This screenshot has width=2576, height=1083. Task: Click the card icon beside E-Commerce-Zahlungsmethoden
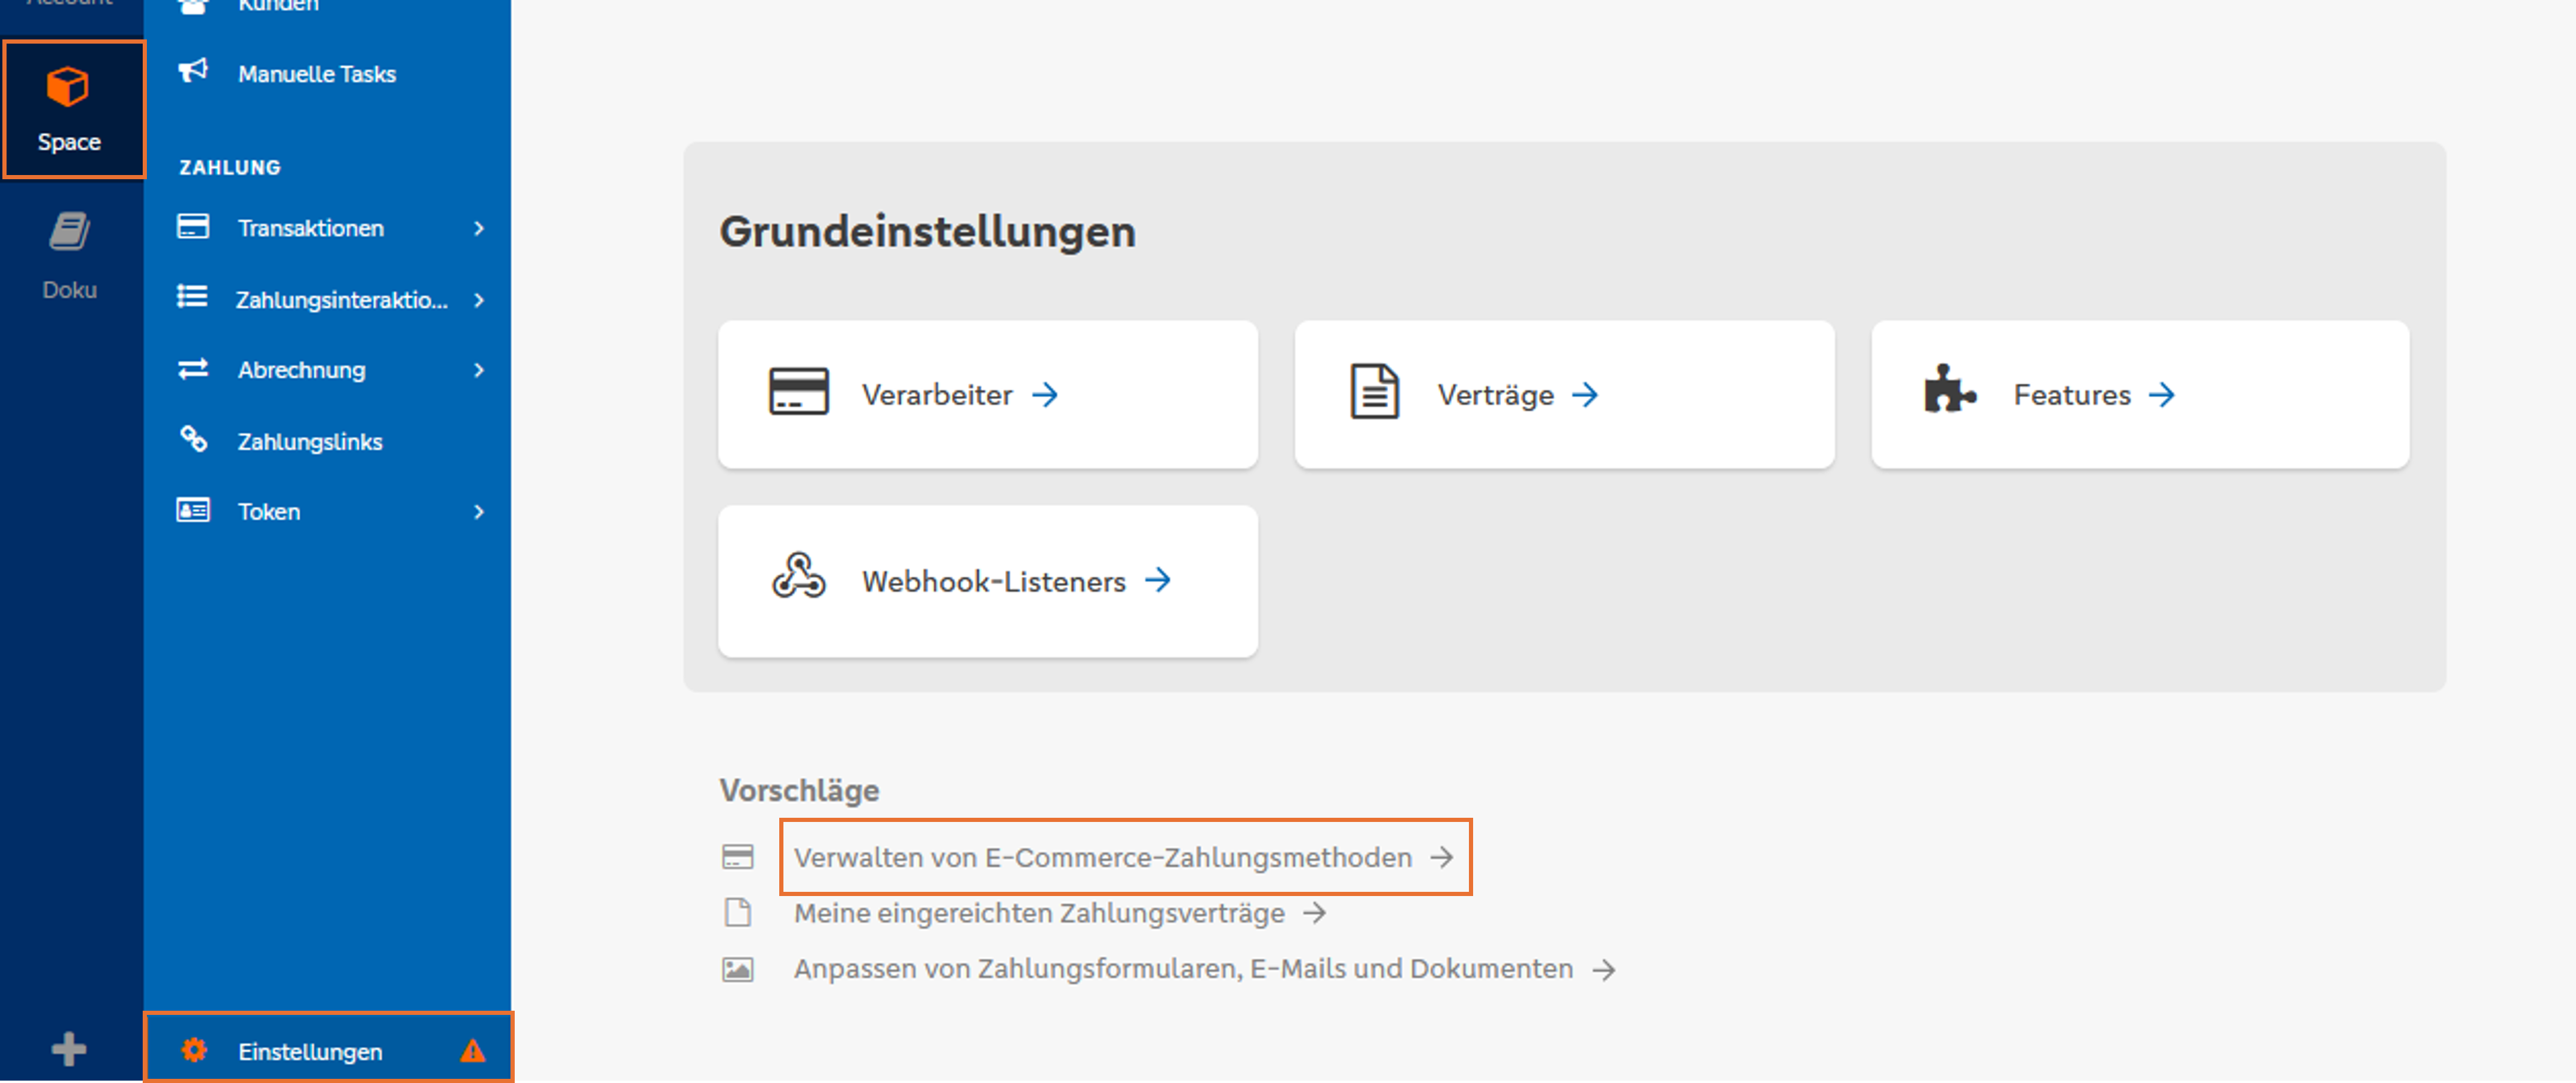pos(738,857)
